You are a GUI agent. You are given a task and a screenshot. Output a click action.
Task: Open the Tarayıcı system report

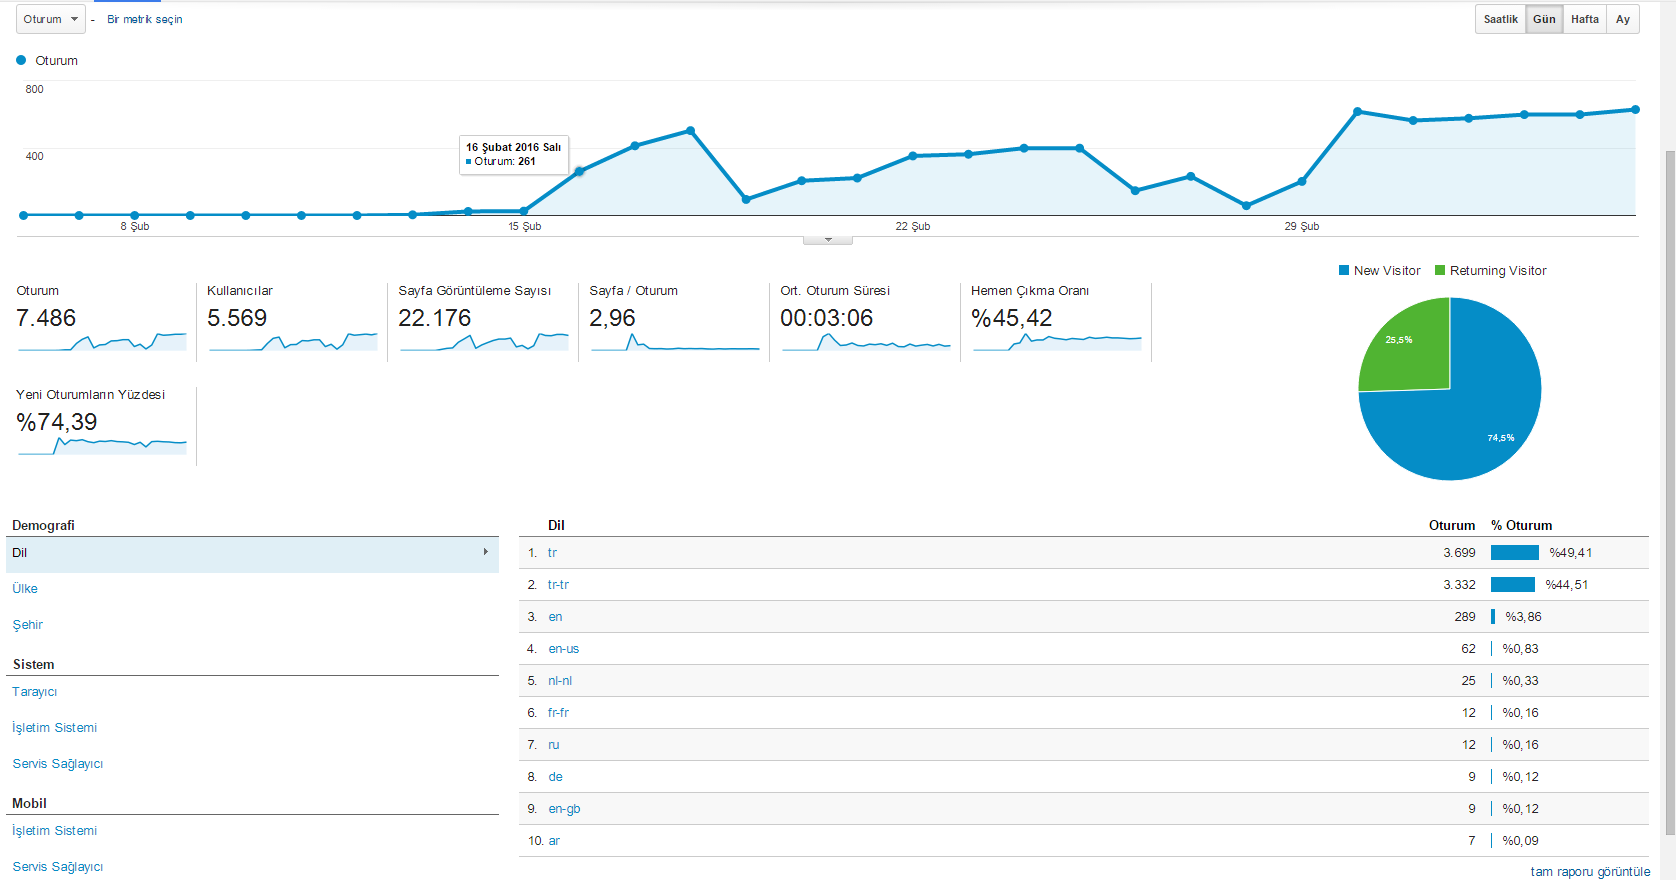[35, 692]
